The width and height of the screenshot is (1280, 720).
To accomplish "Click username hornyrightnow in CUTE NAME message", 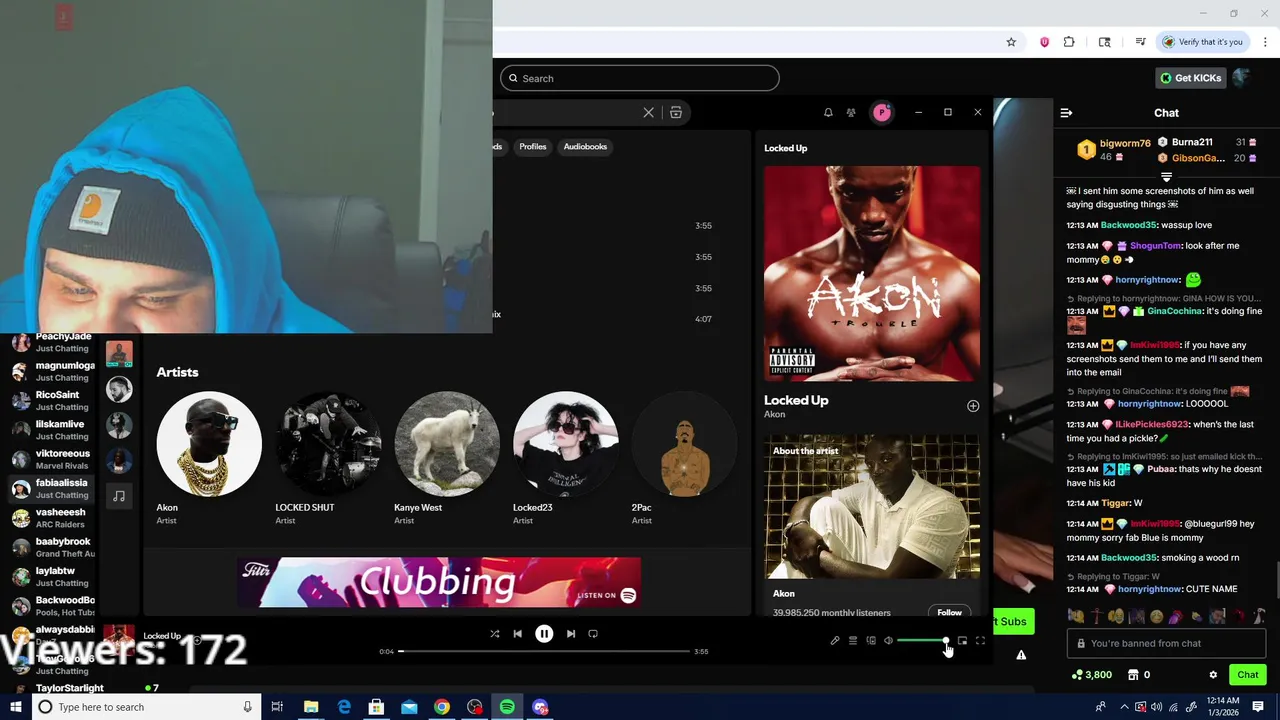I will click(1148, 590).
